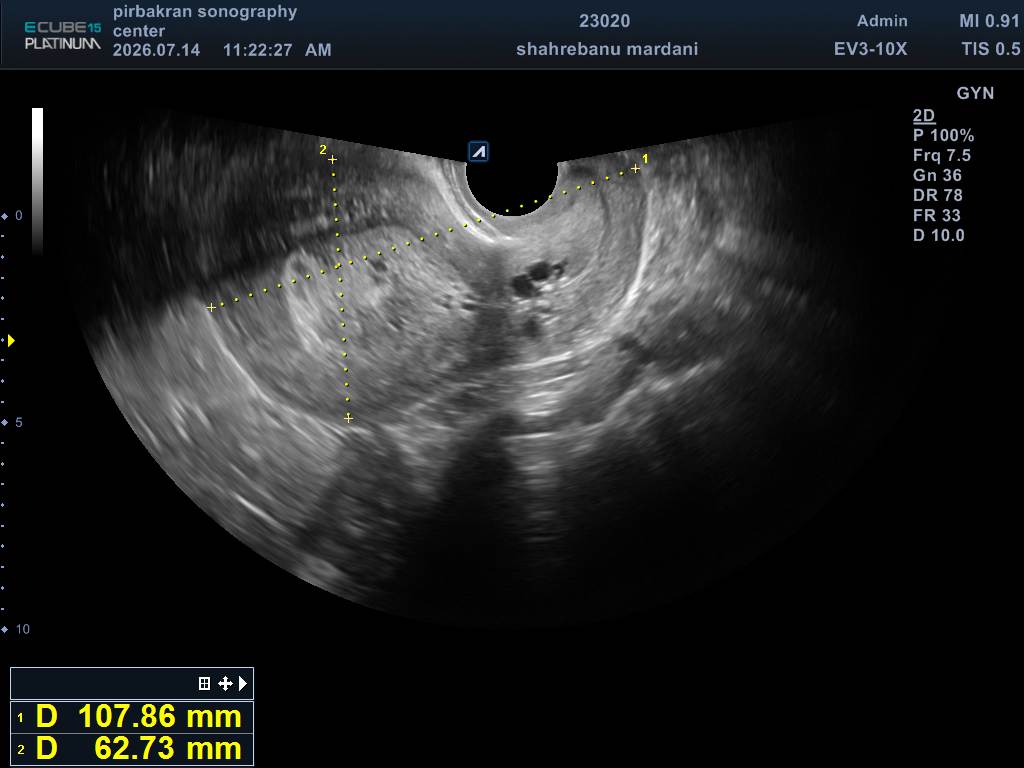
Task: Click the Admin user label
Action: tap(882, 21)
